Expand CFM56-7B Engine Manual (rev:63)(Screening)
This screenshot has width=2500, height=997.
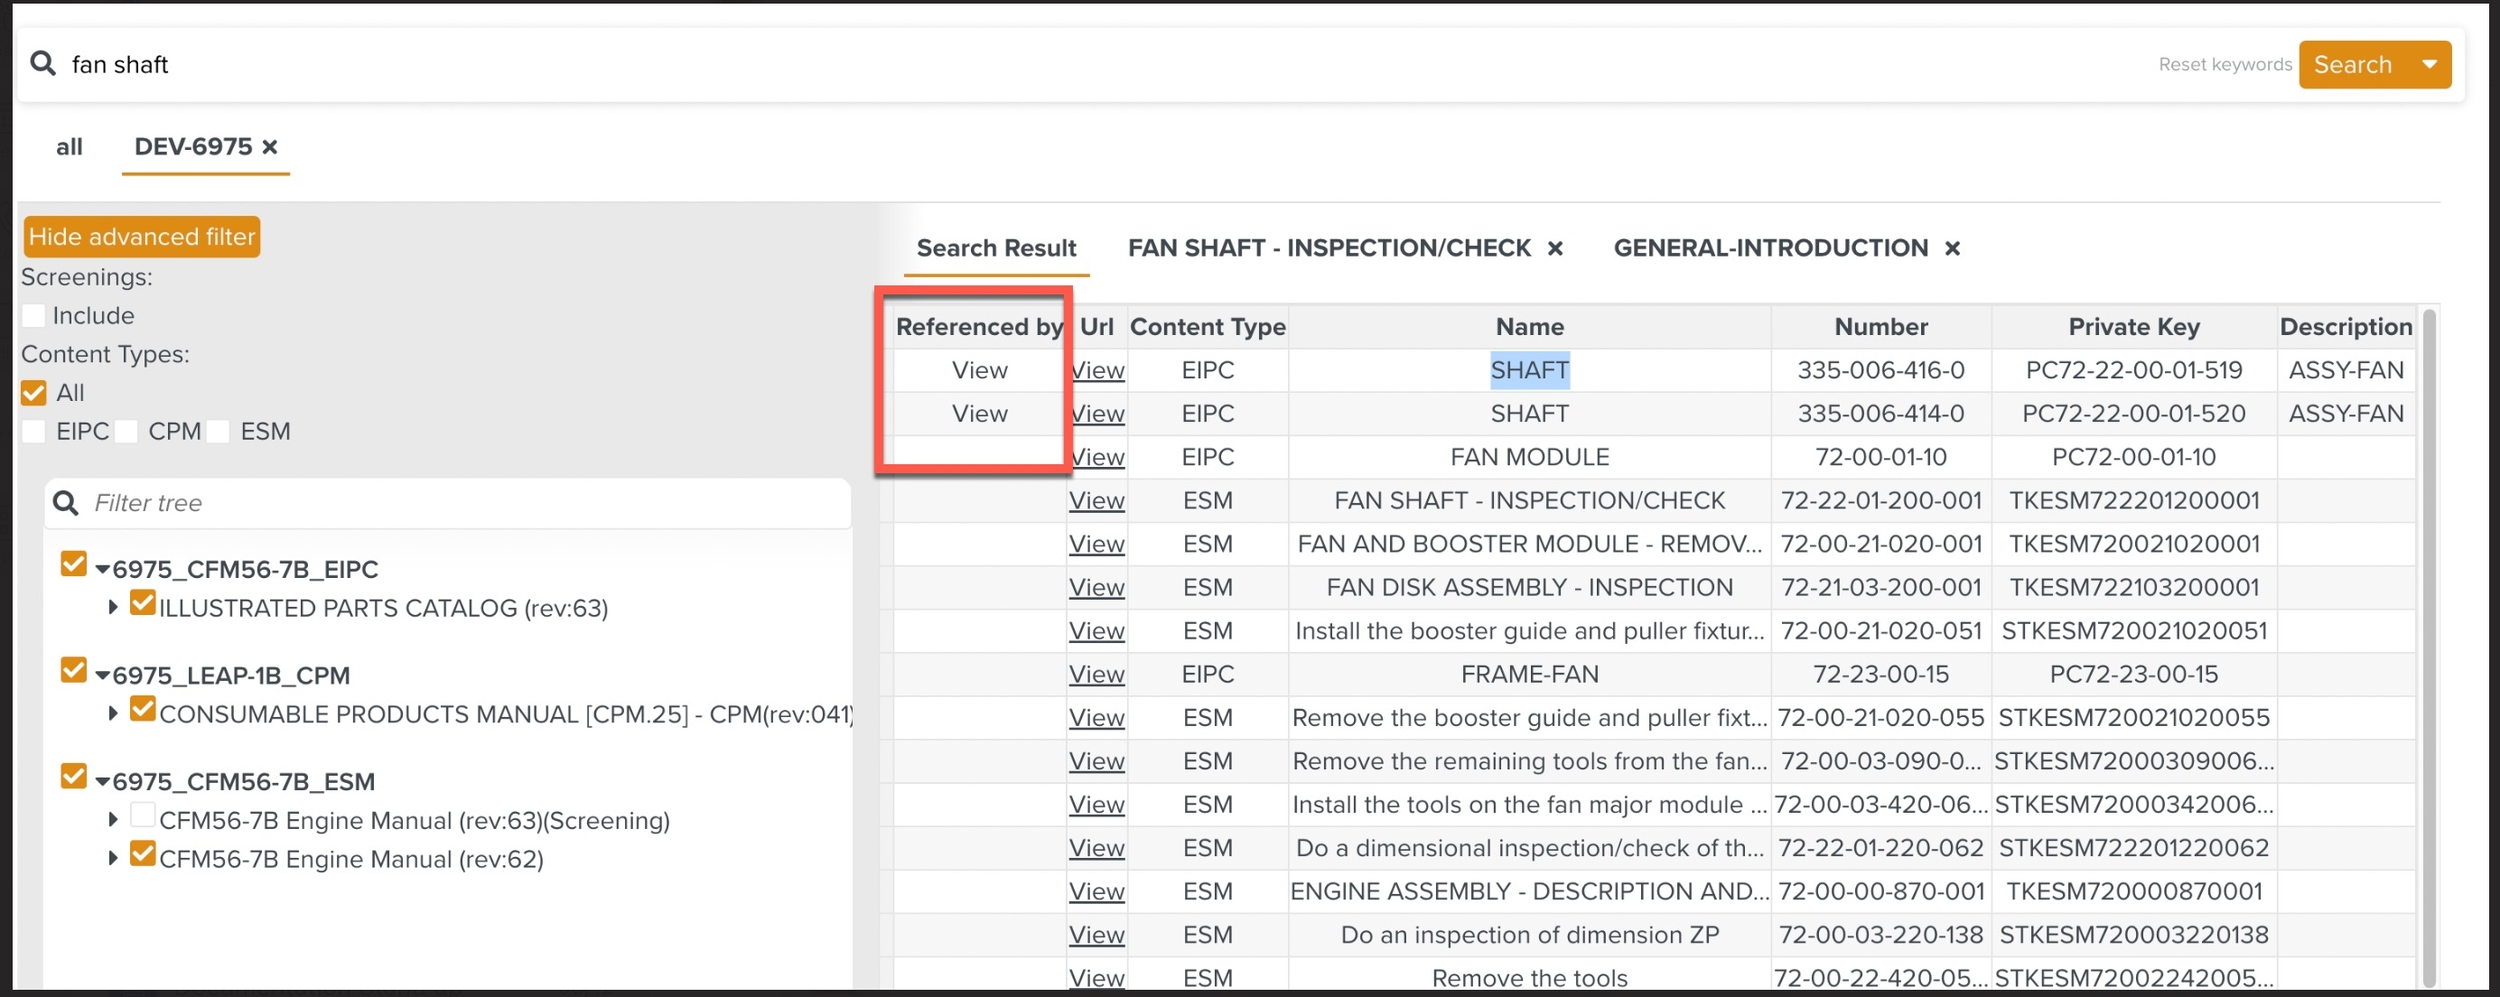113,819
